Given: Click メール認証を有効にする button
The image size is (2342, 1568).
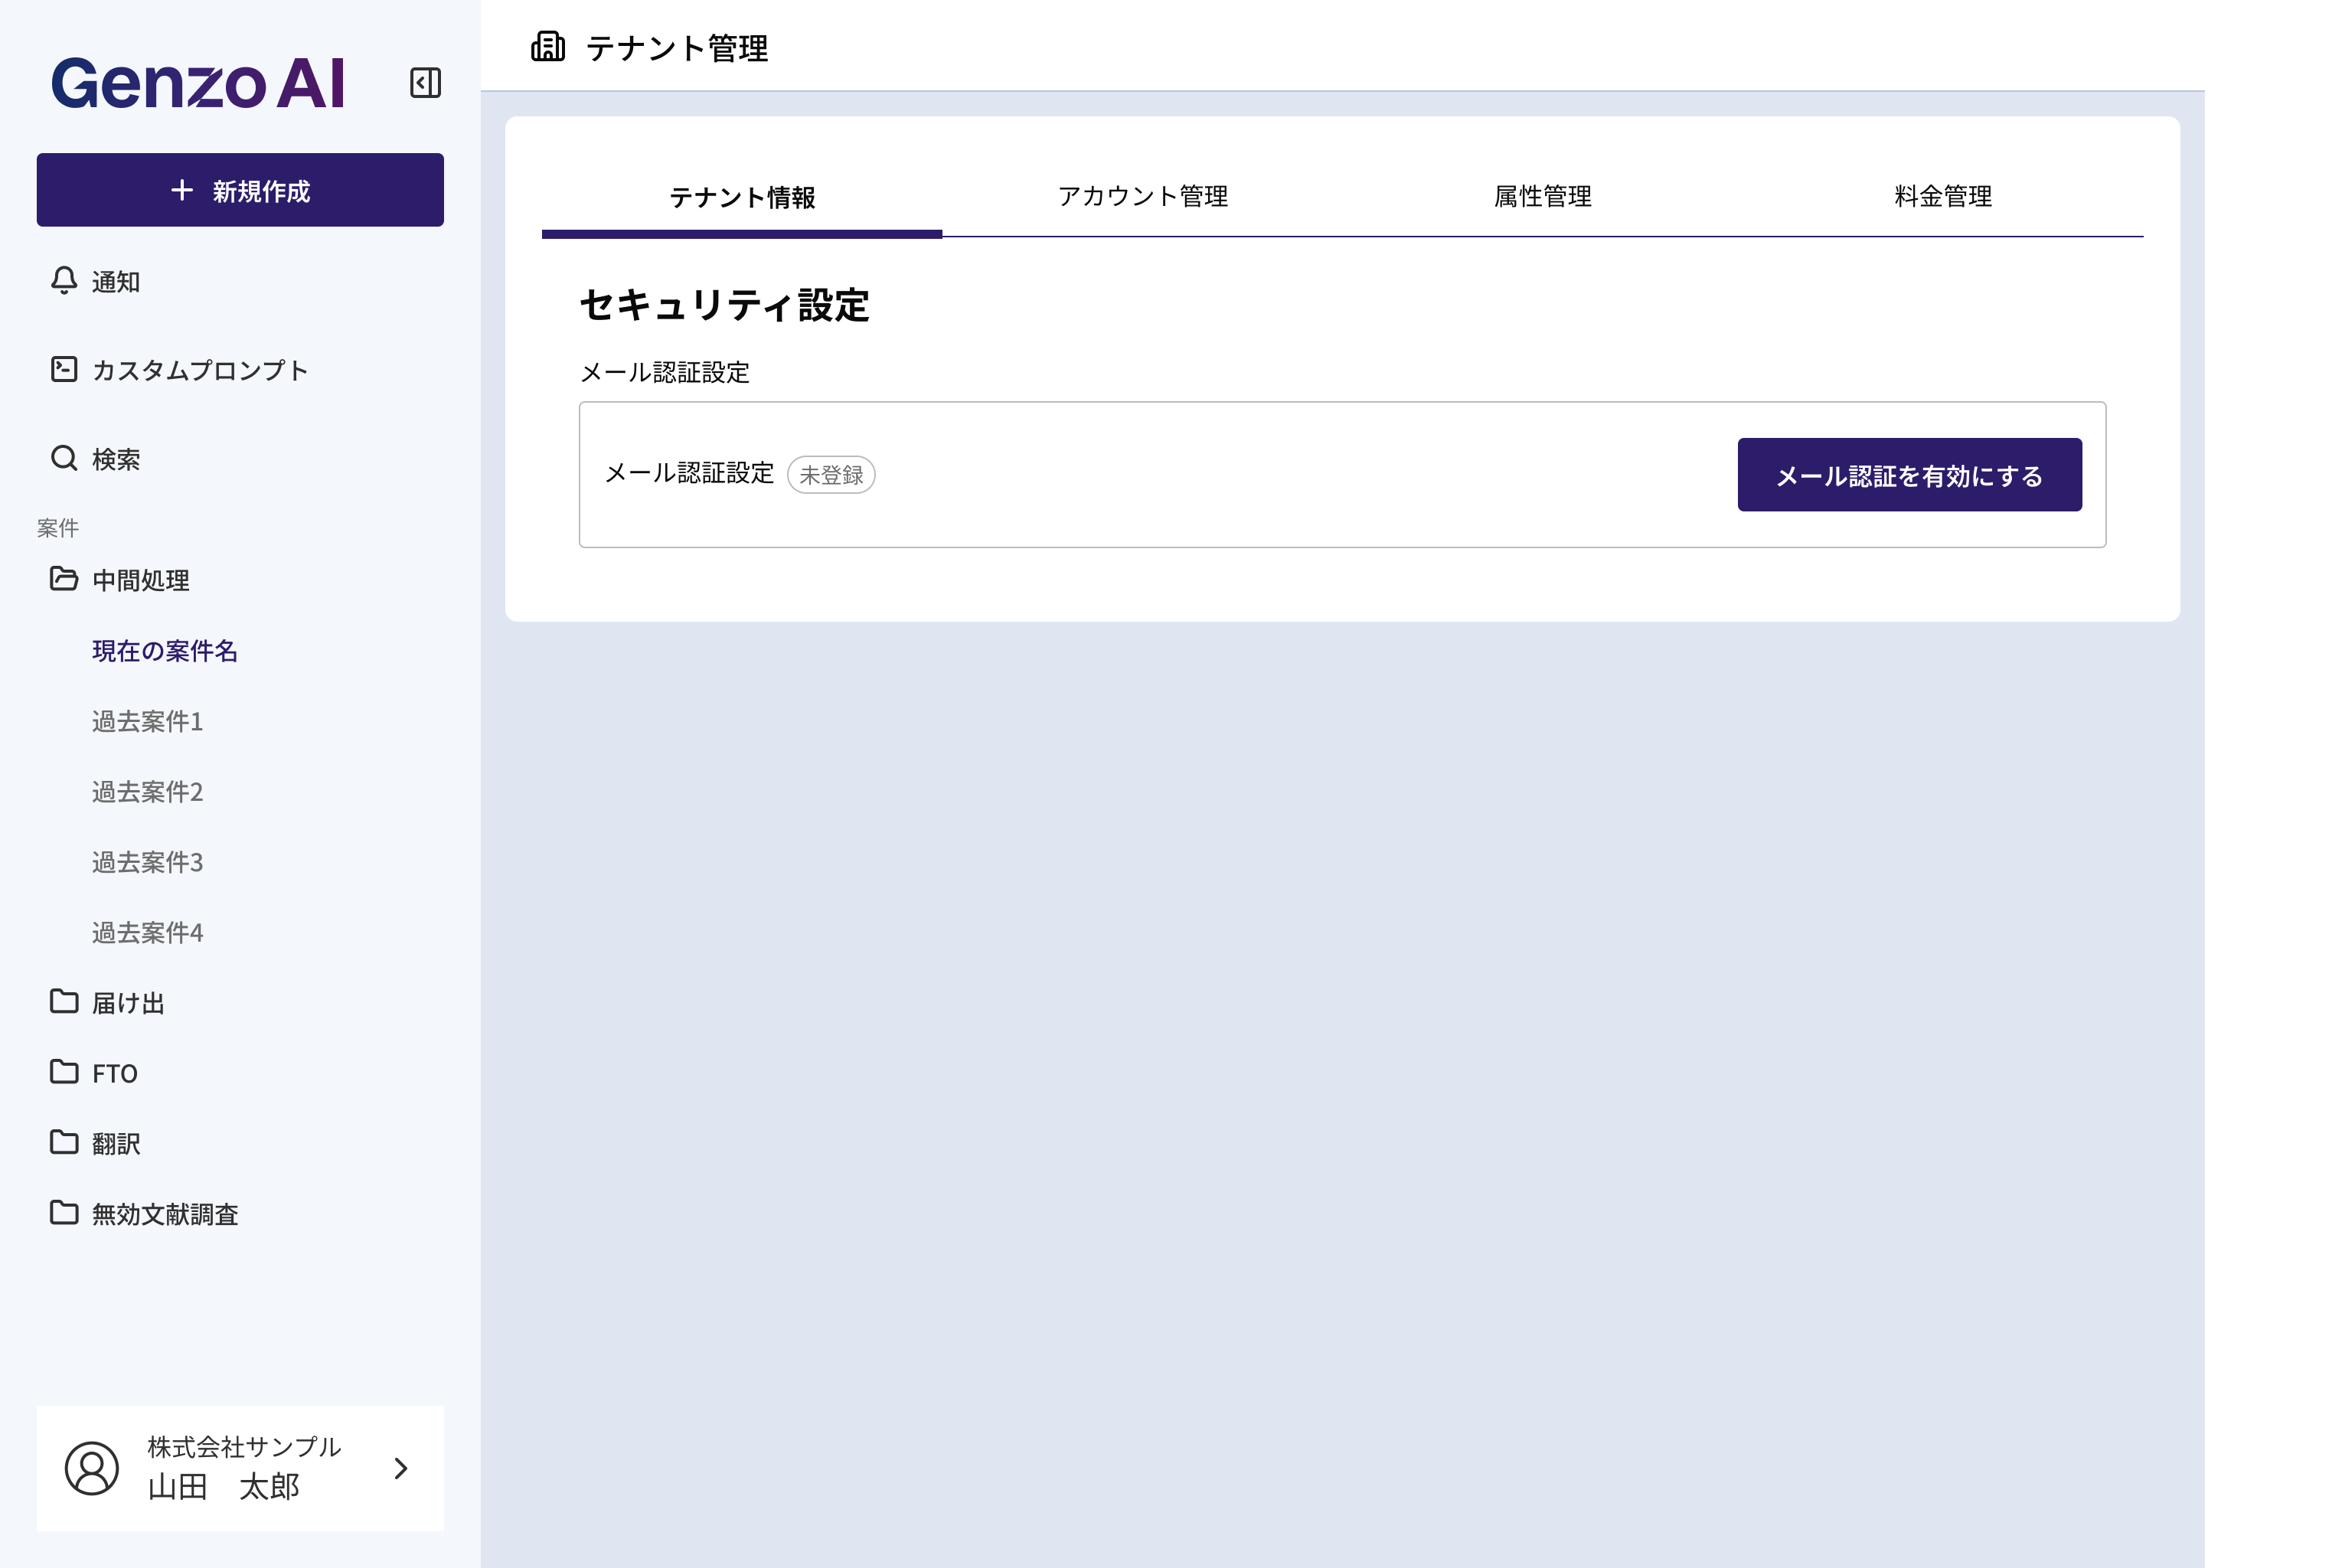Looking at the screenshot, I should pos(1910,475).
